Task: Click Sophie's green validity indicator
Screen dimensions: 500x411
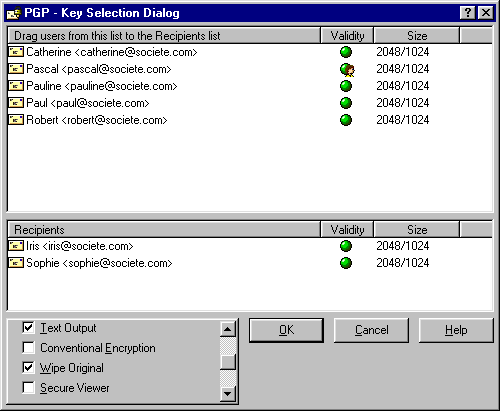Action: [346, 263]
